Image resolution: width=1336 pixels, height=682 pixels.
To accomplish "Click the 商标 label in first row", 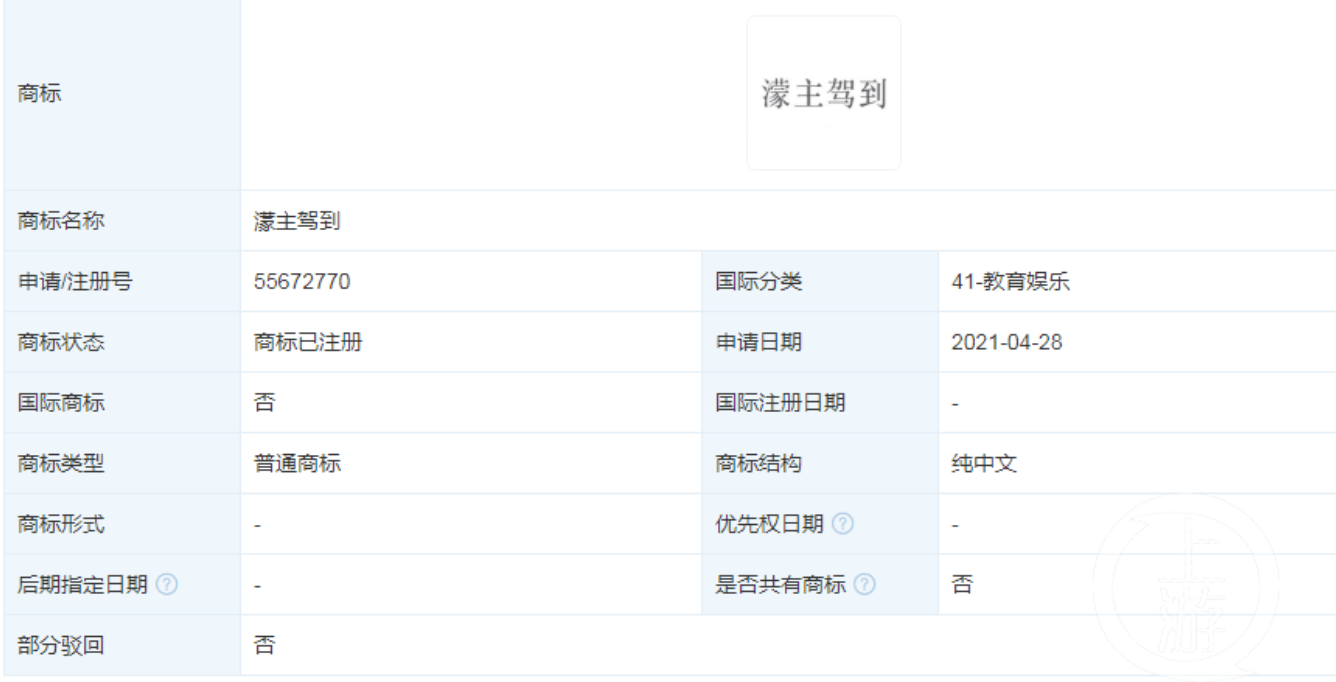I will [40, 94].
